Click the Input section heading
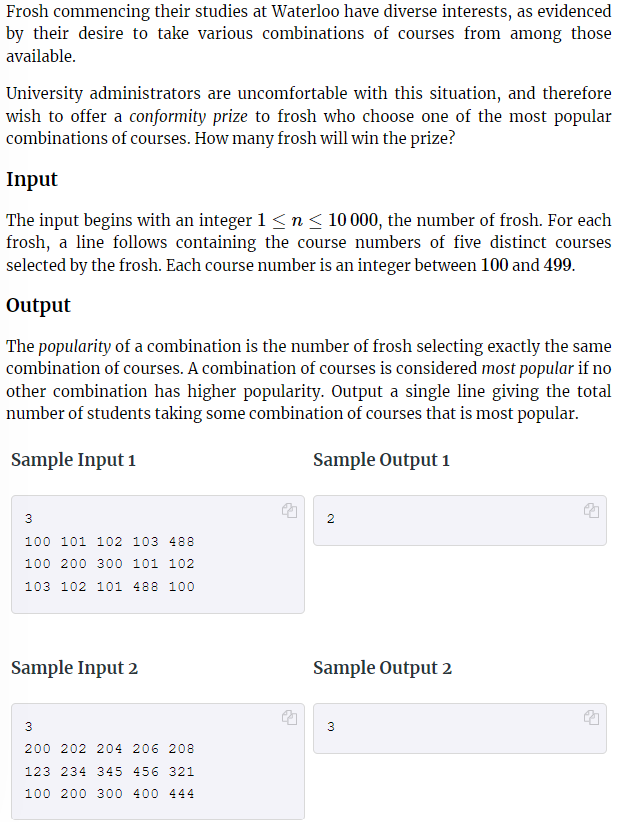The height and width of the screenshot is (822, 623). click(x=31, y=179)
